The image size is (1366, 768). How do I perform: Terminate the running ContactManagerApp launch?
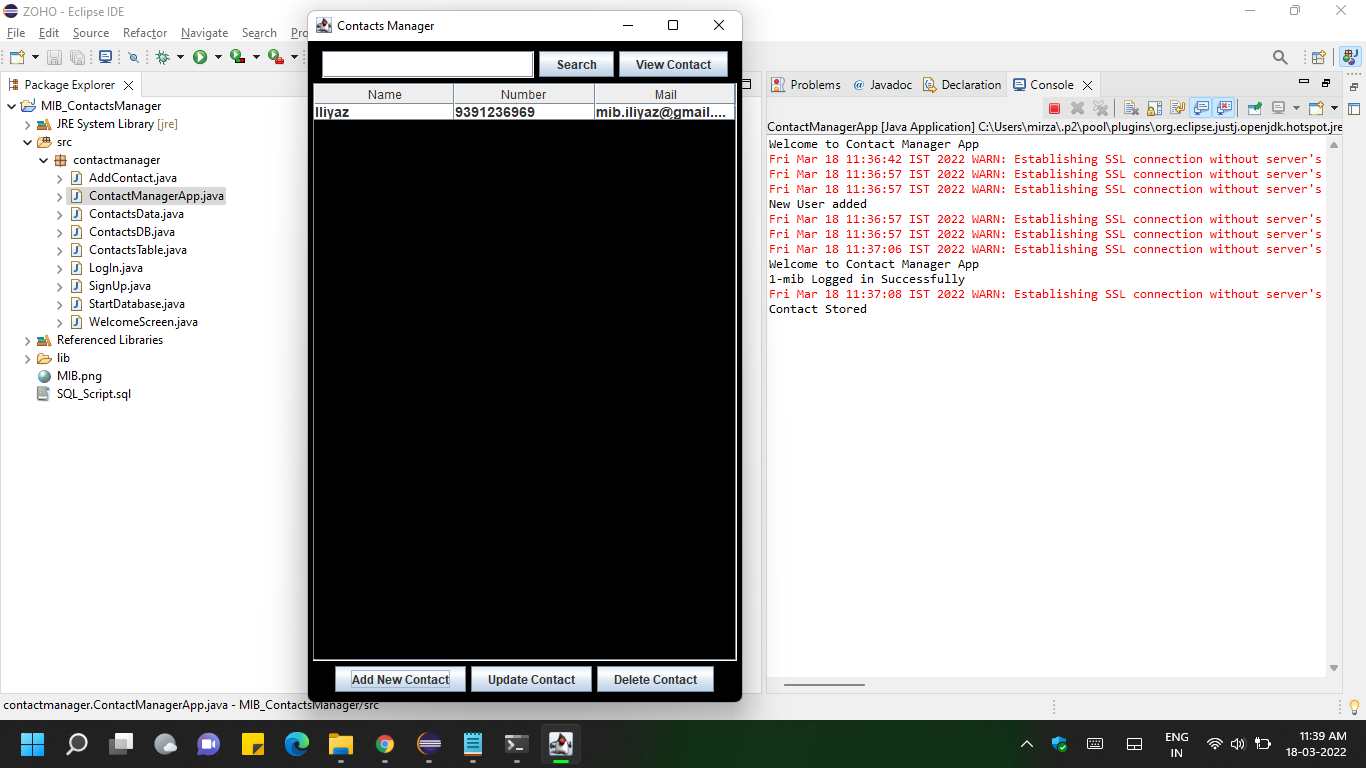tap(1055, 107)
